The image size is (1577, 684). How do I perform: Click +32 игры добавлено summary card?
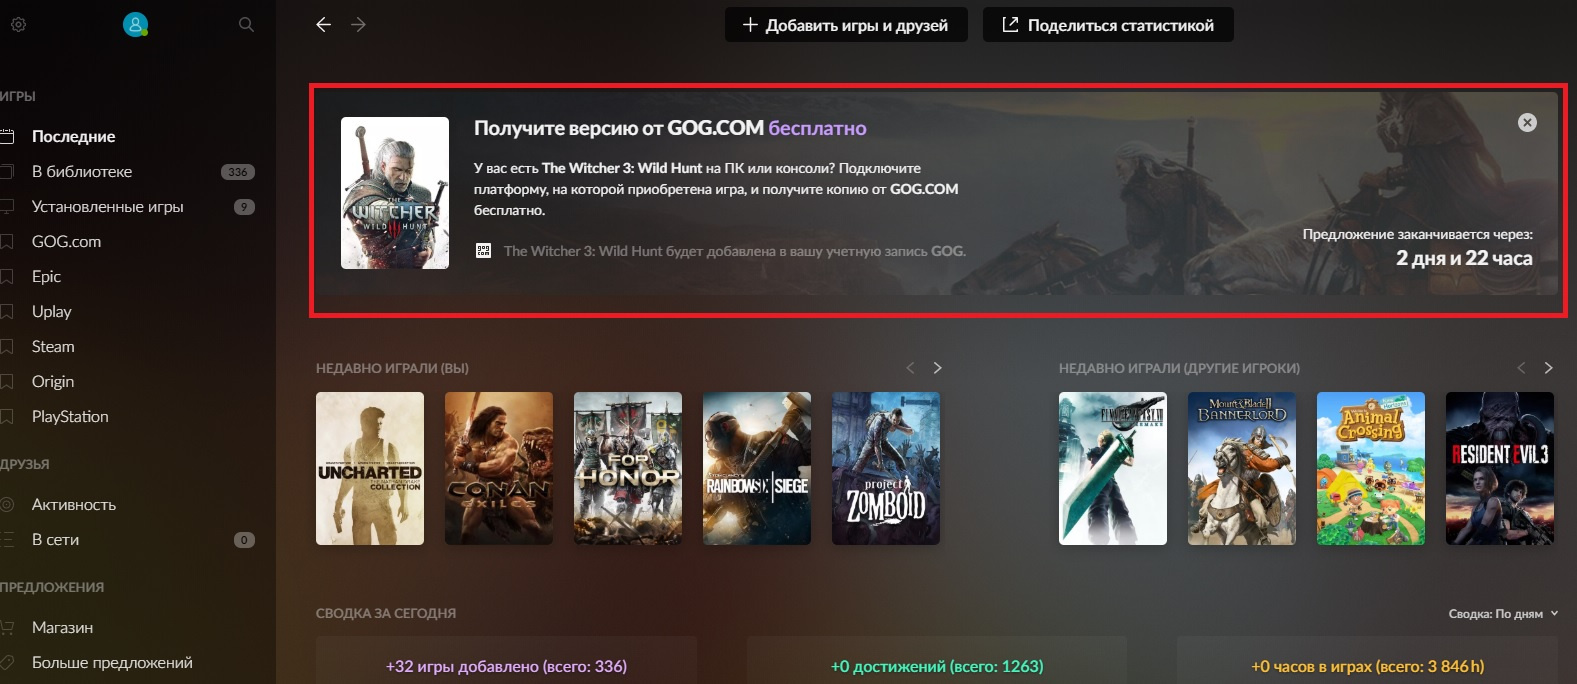506,661
